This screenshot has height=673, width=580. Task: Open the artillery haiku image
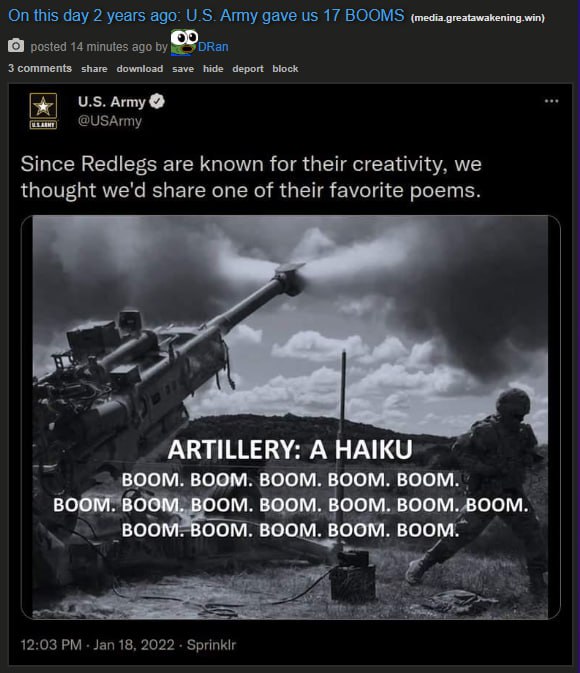pos(291,417)
